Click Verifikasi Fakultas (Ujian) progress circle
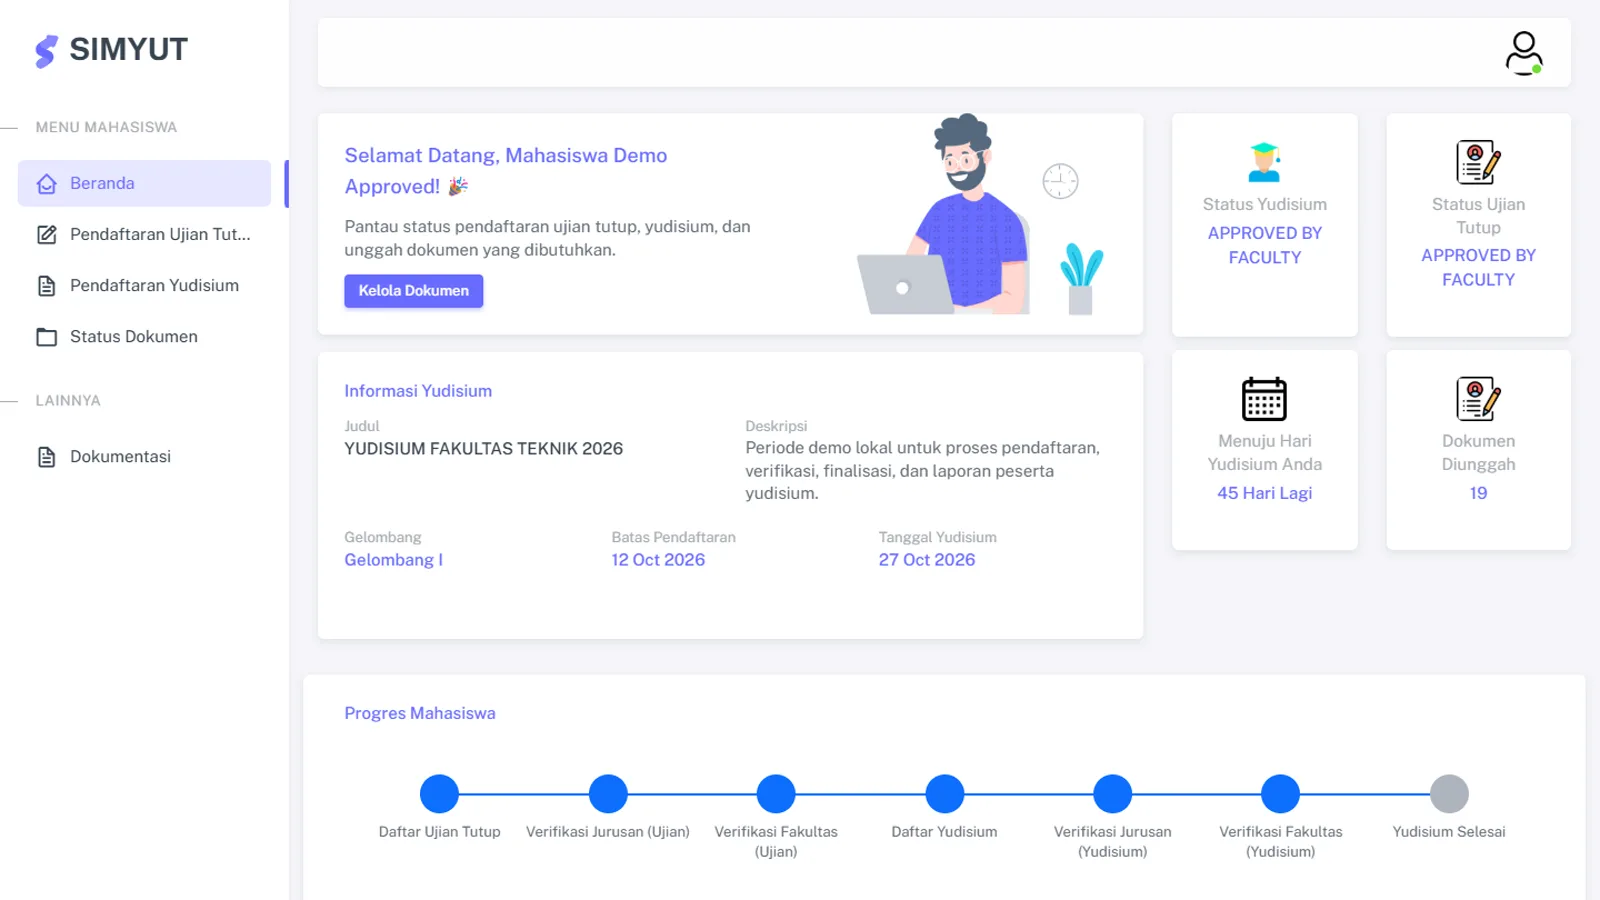 coord(776,794)
